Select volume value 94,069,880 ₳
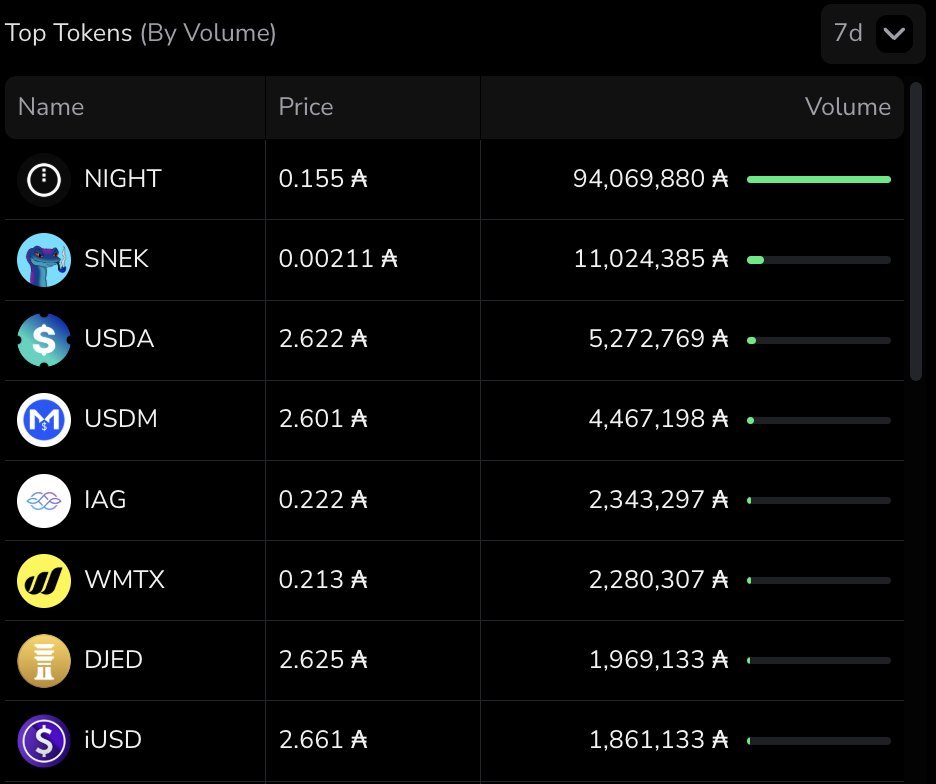 651,179
